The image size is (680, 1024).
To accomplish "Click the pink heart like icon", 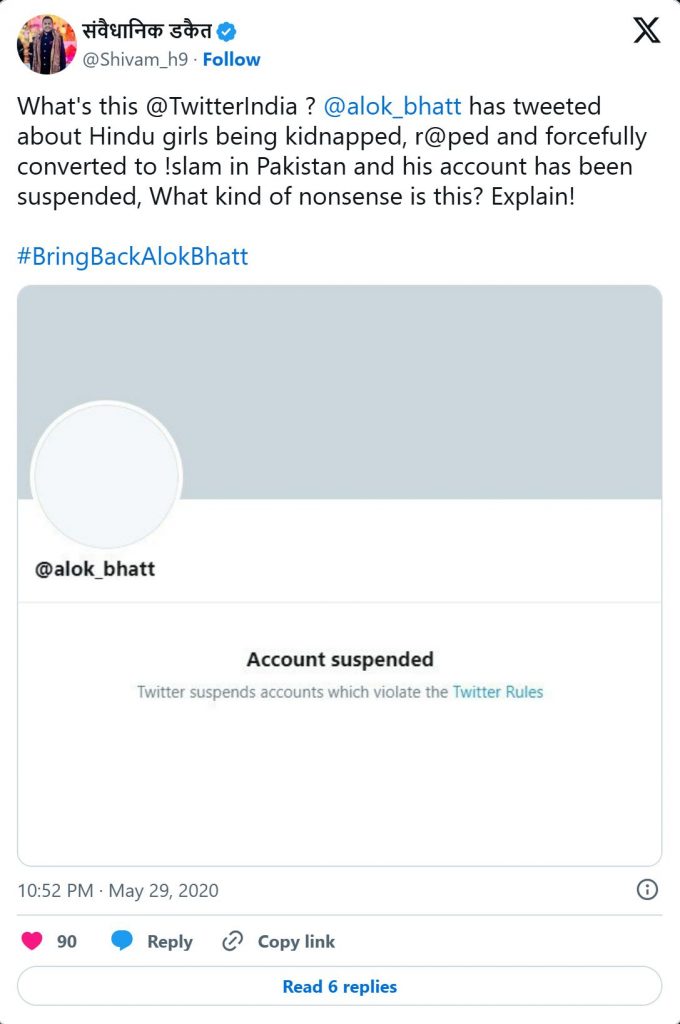I will click(x=32, y=941).
